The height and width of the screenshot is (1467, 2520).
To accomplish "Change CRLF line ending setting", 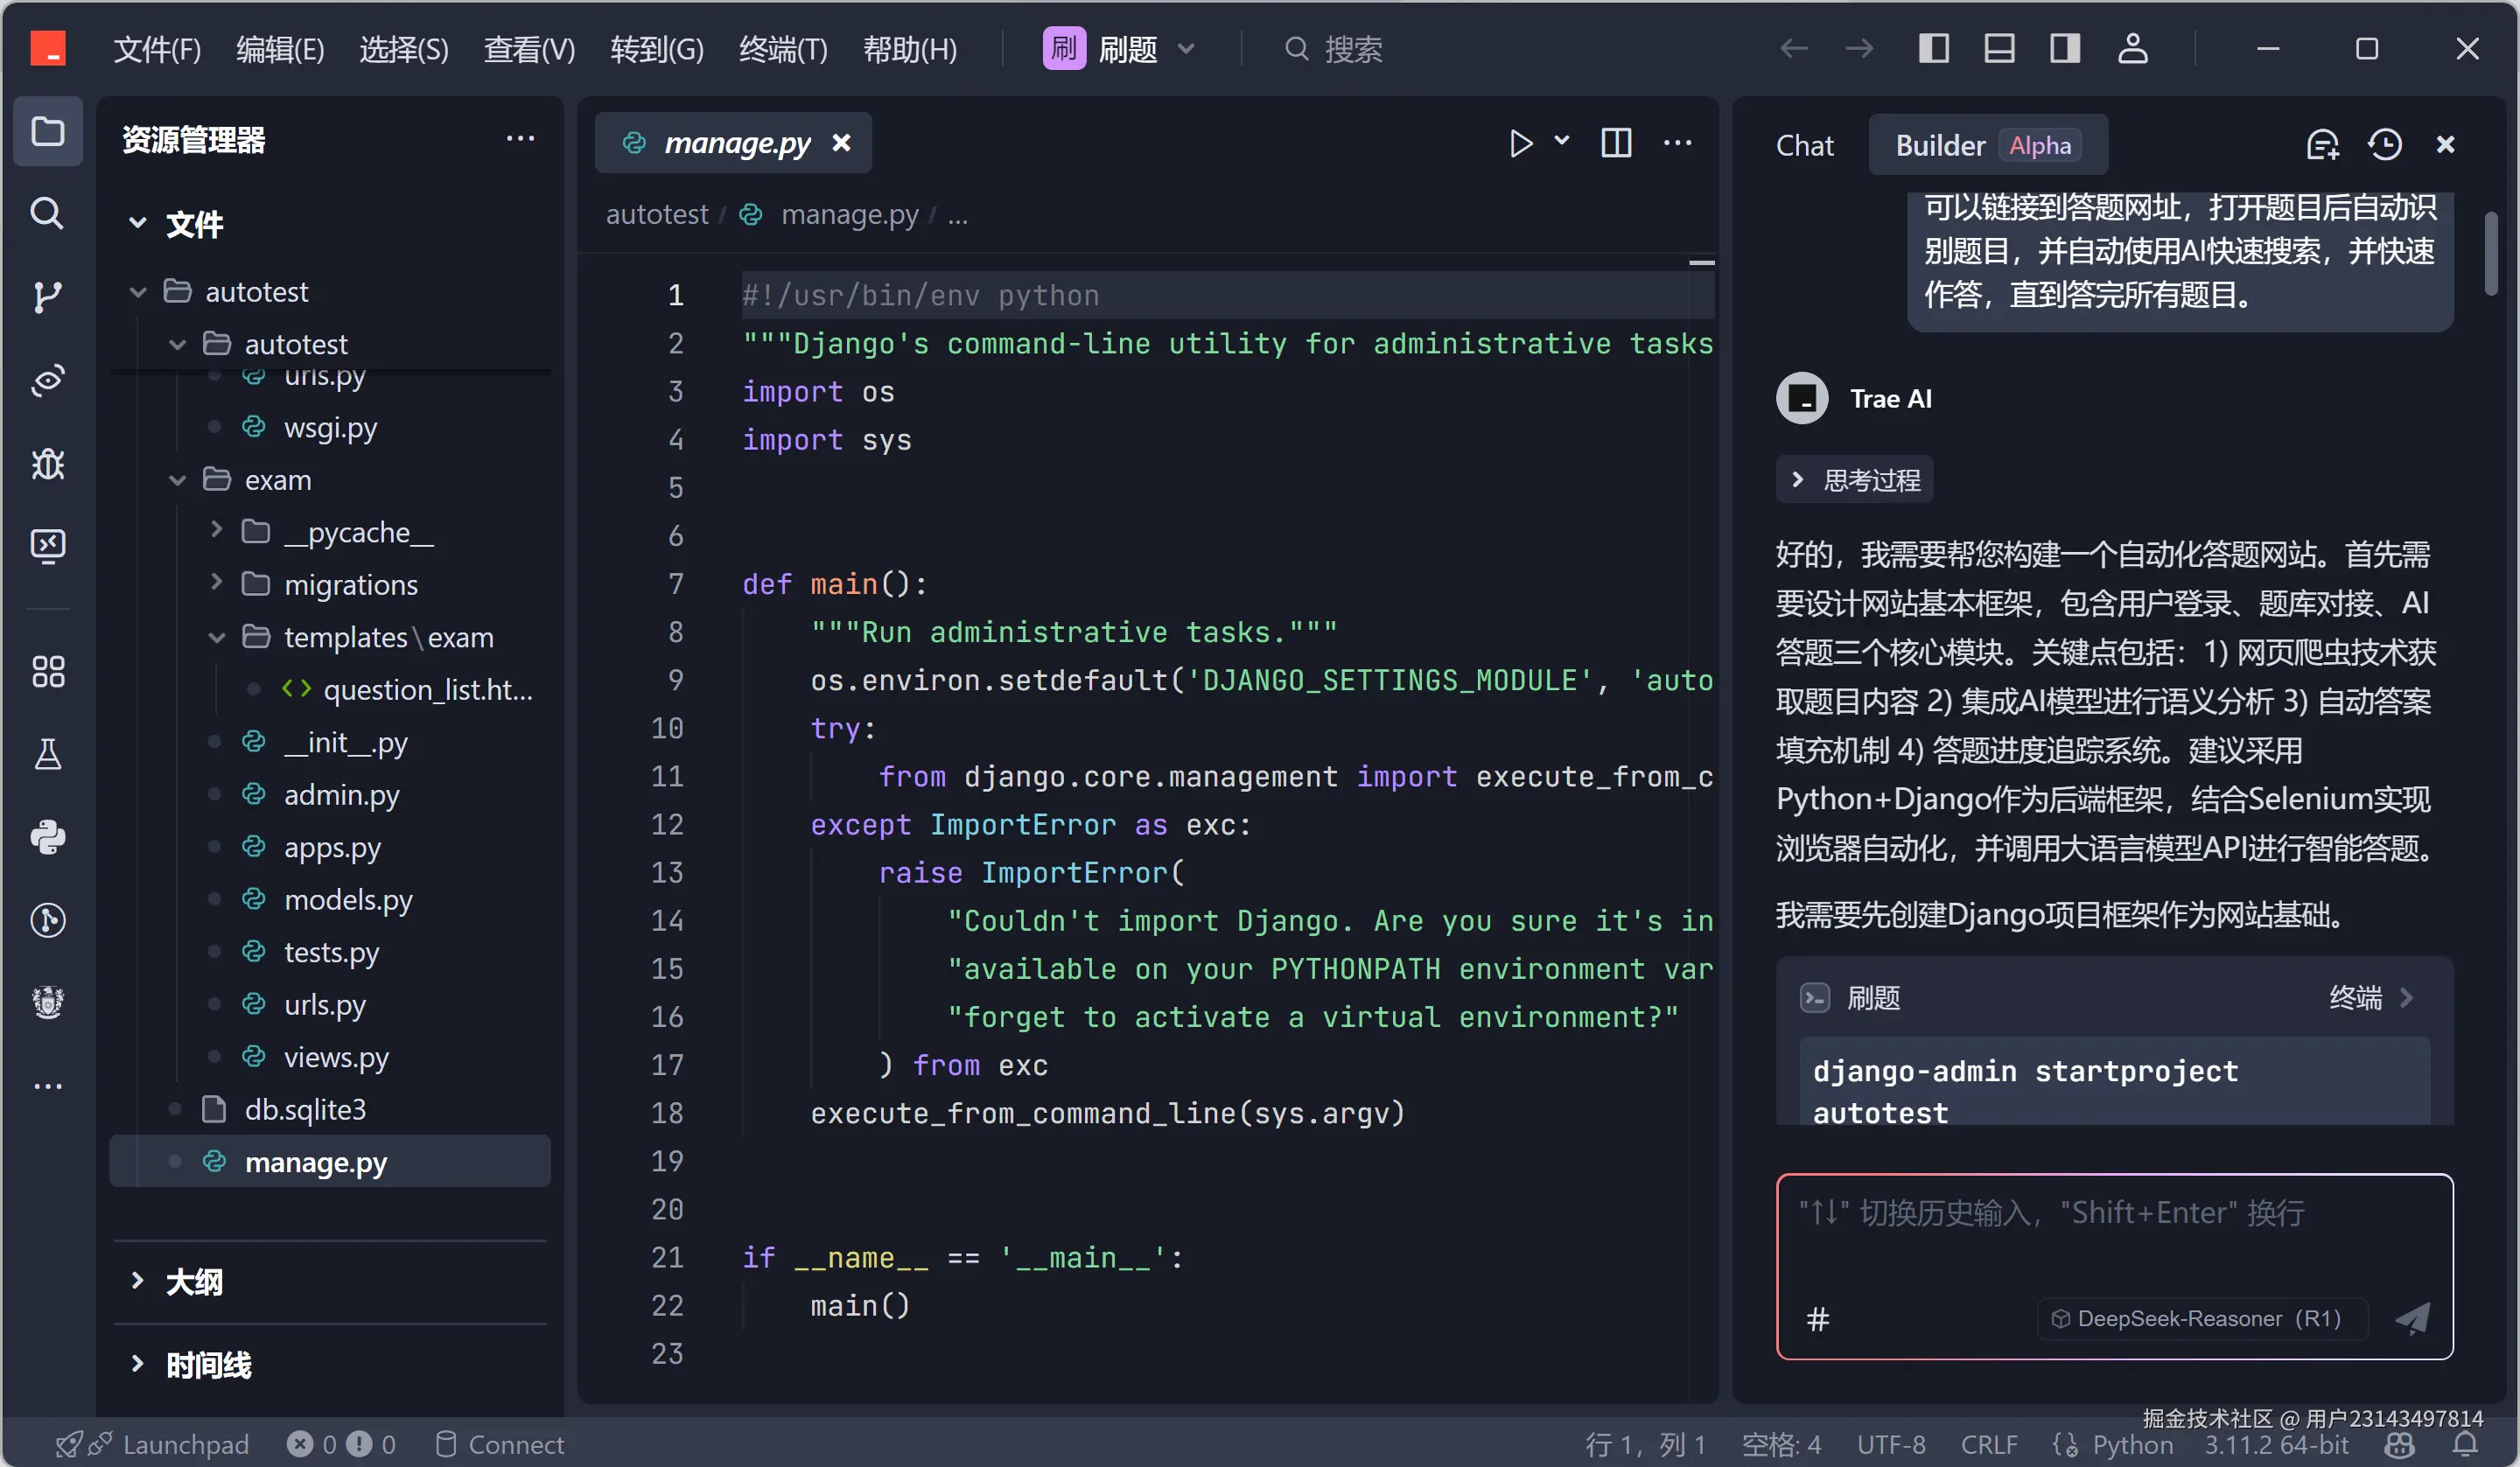I will click(1989, 1444).
